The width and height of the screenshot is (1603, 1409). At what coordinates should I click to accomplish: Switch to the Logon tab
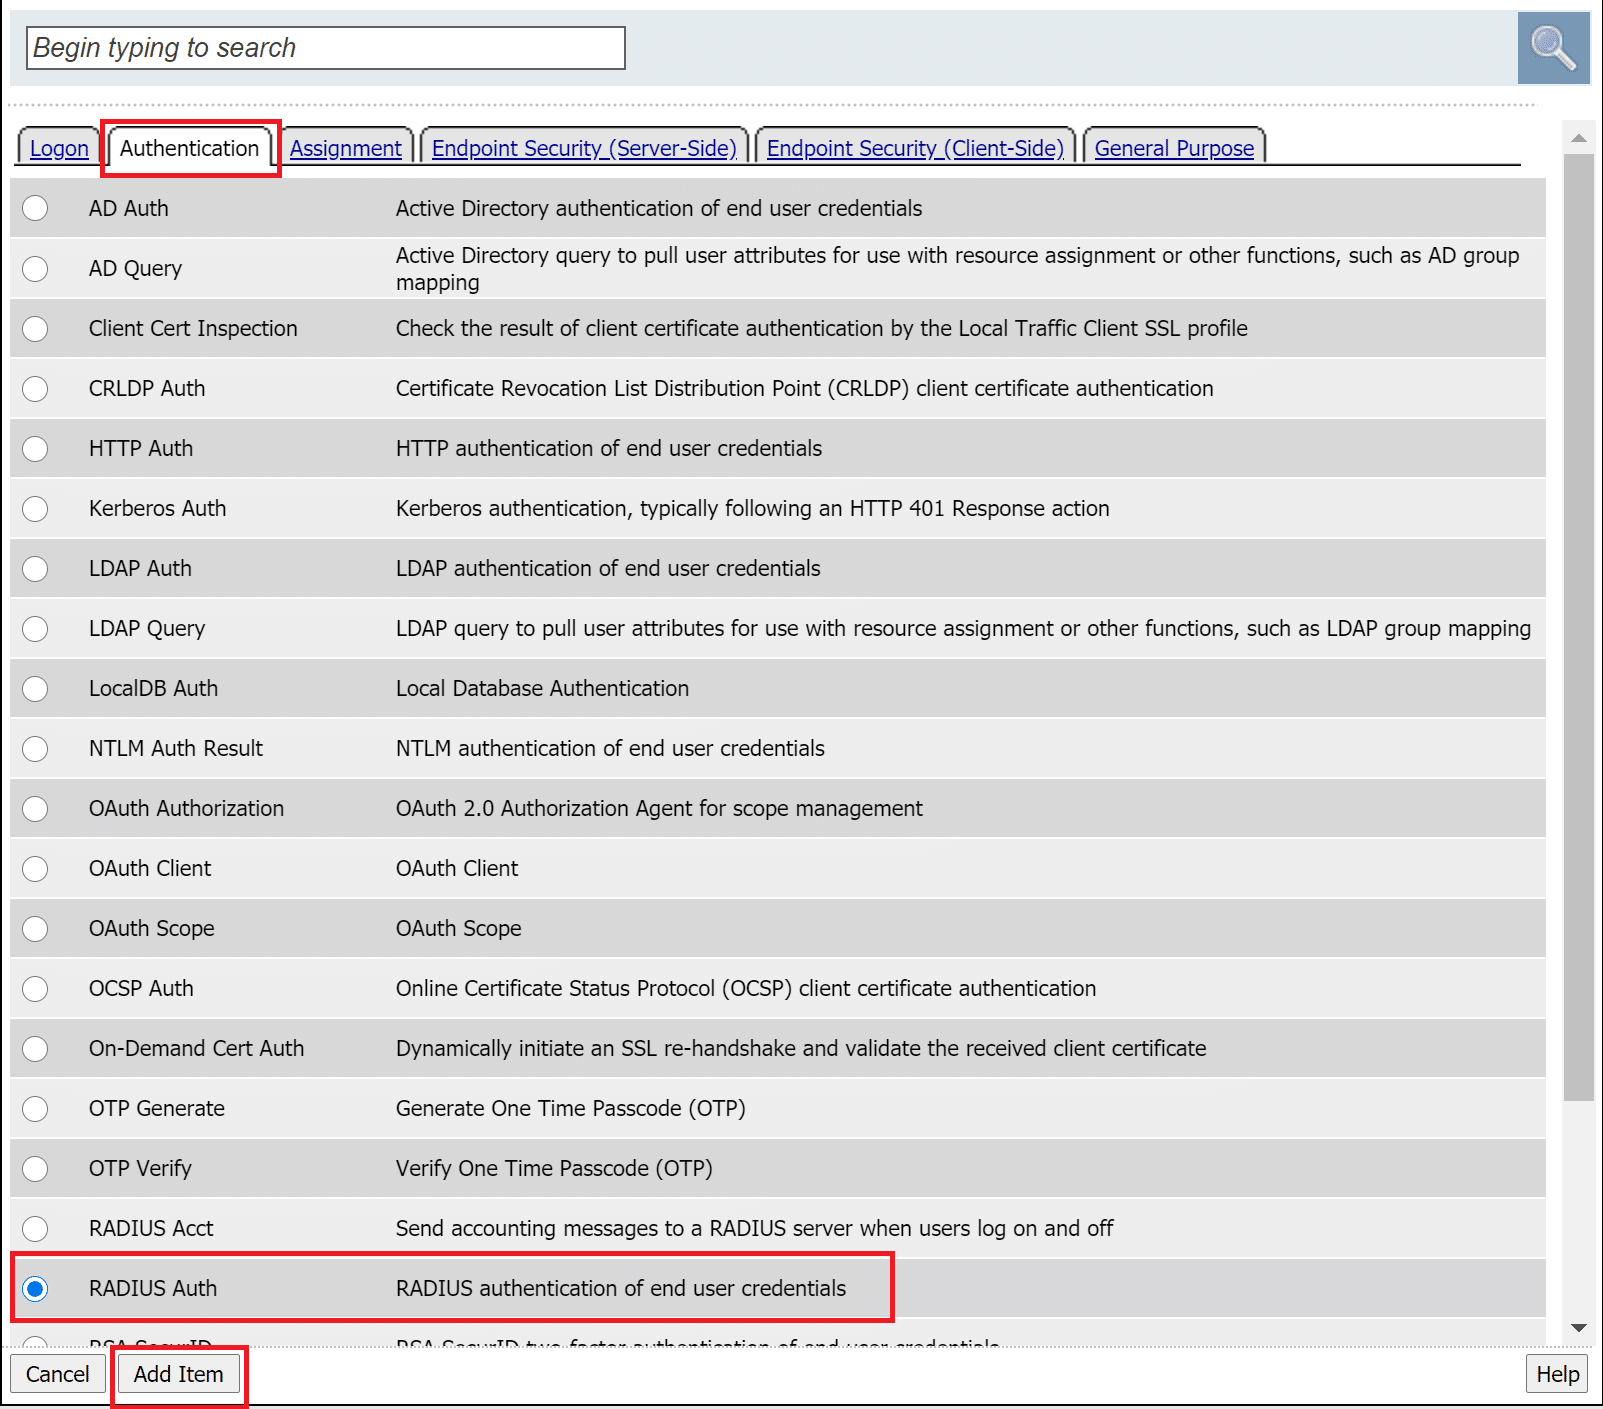click(59, 148)
